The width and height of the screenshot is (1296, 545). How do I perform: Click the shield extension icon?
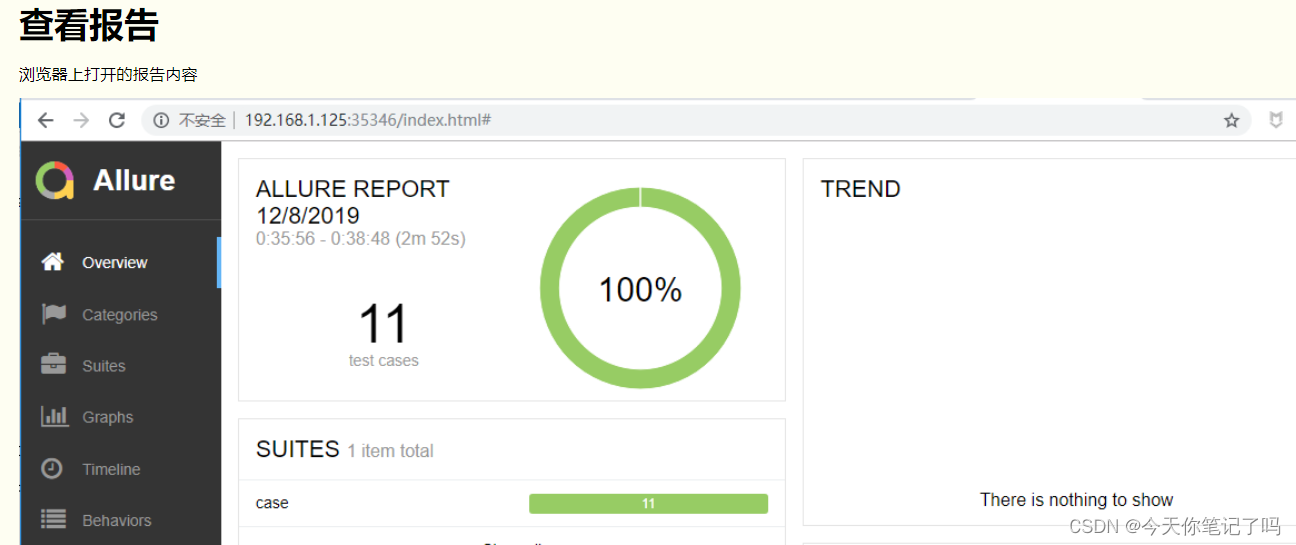pos(1276,121)
